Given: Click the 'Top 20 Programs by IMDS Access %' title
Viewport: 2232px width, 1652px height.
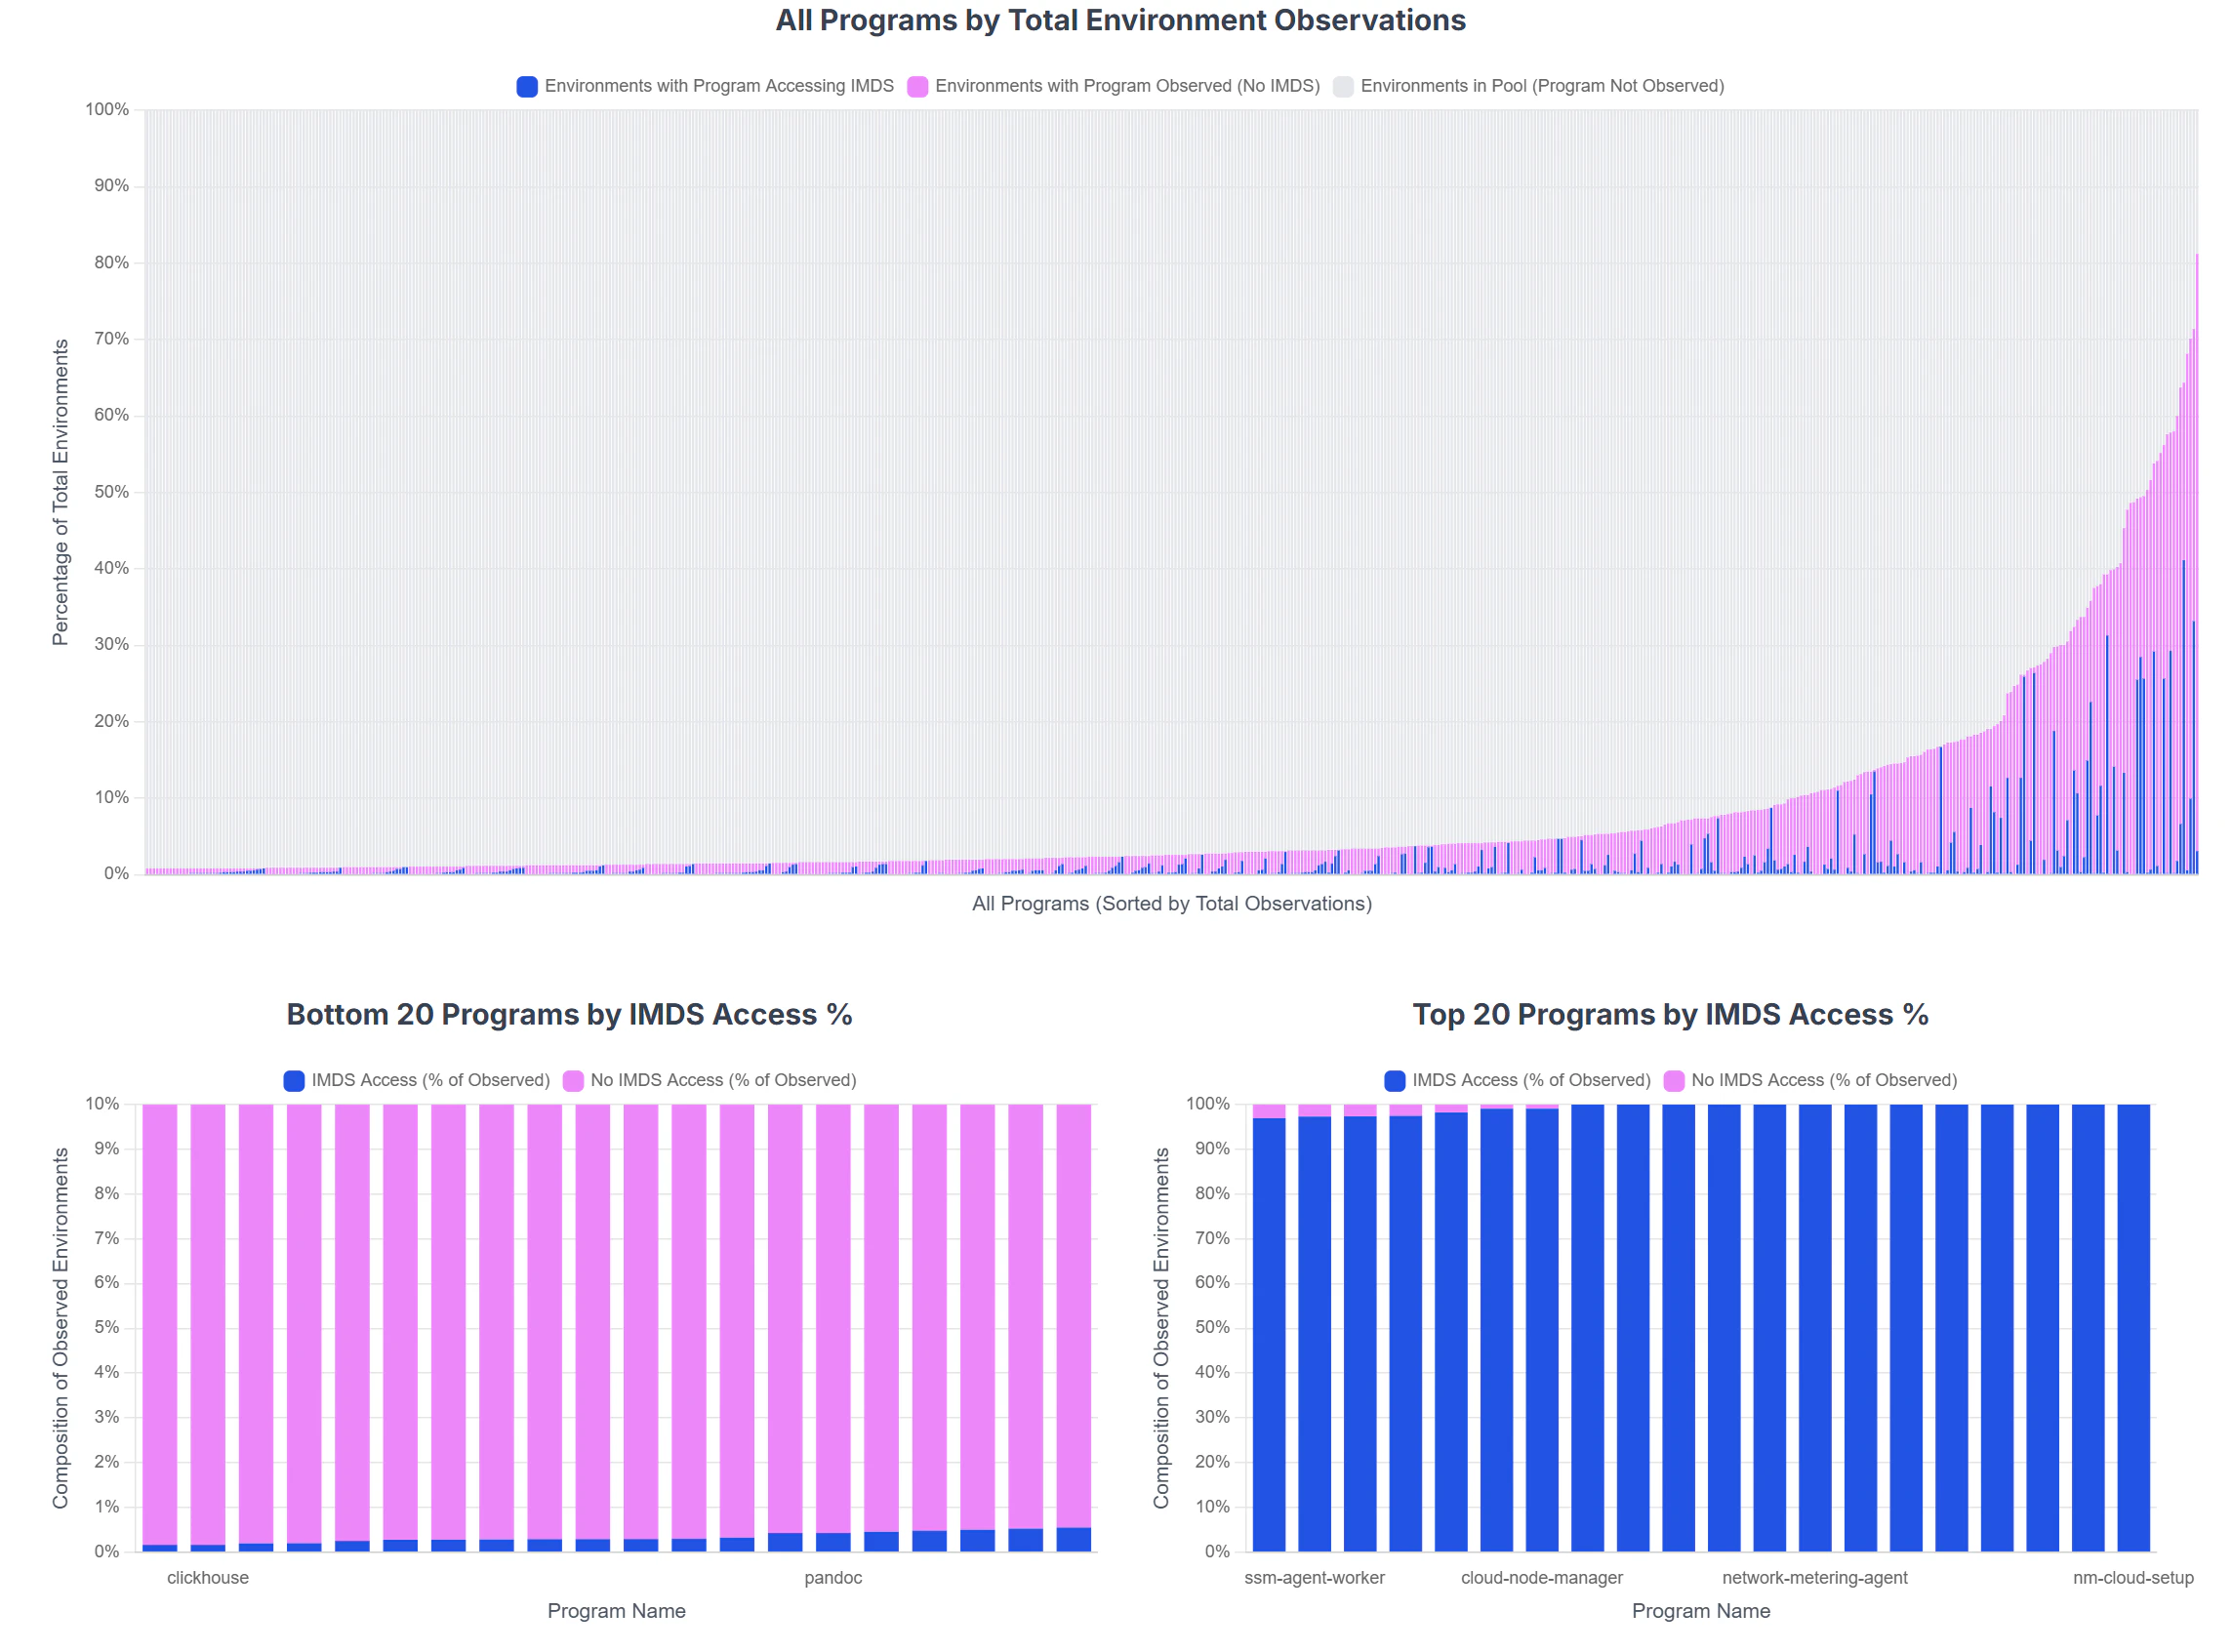Looking at the screenshot, I should click(1670, 1015).
